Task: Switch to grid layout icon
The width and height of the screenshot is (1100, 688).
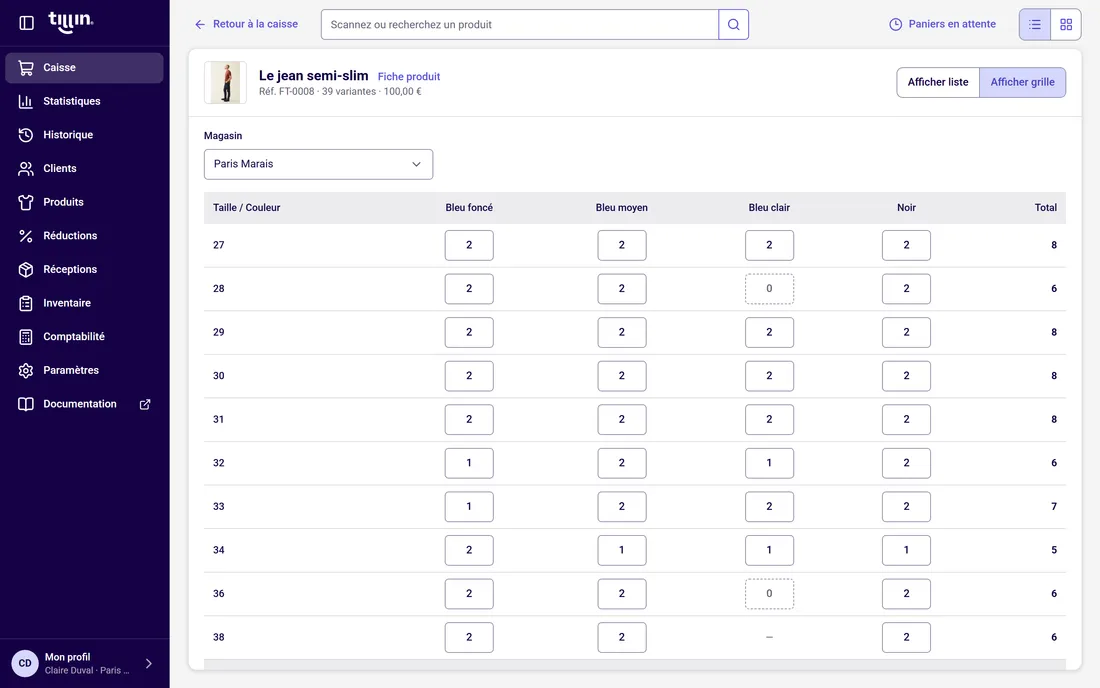Action: (x=1066, y=25)
